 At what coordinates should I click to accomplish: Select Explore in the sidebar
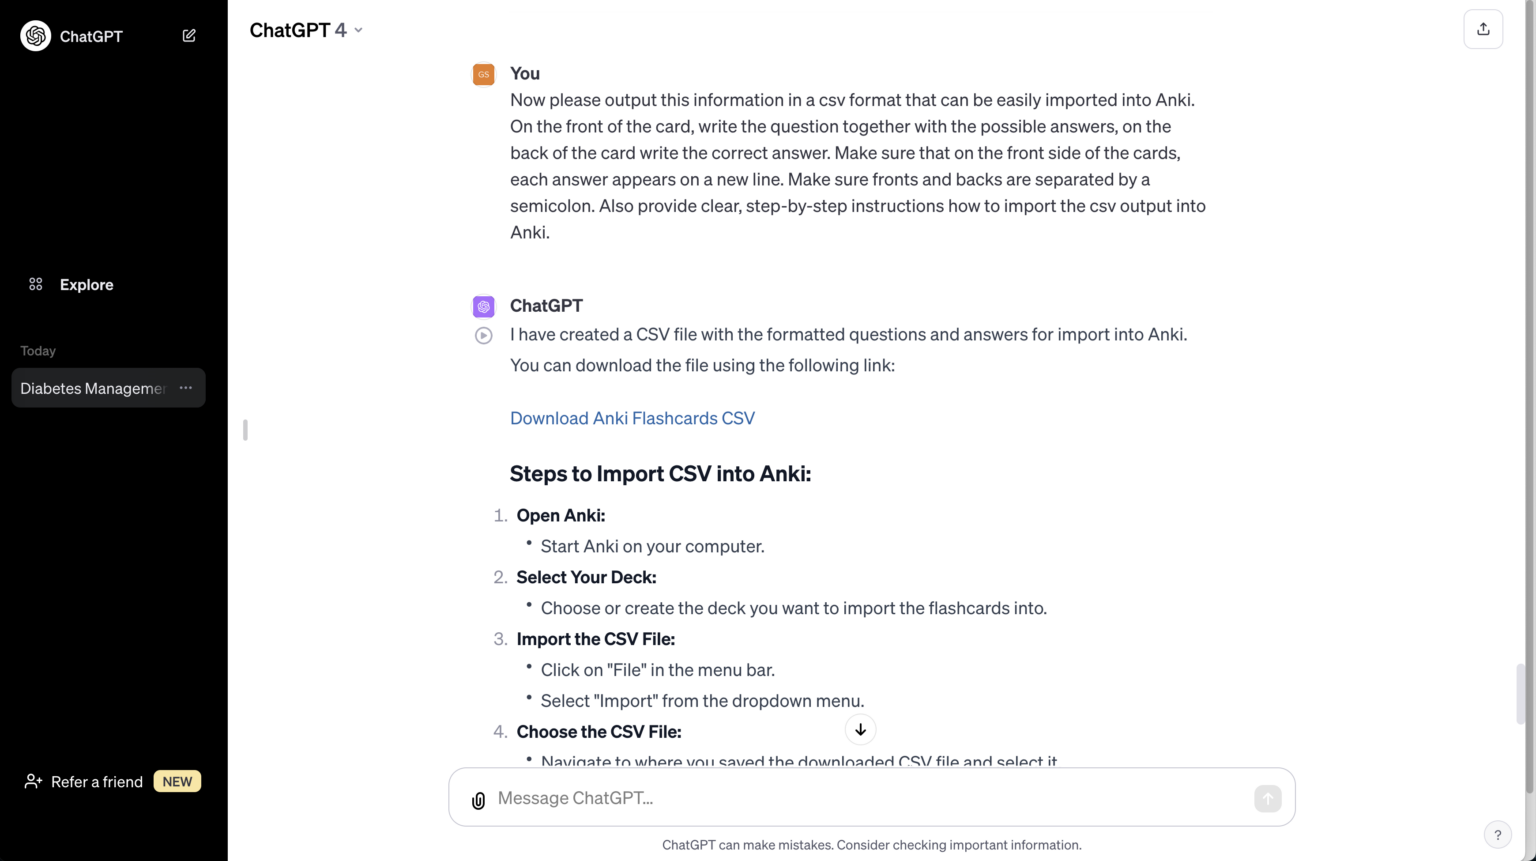[86, 285]
